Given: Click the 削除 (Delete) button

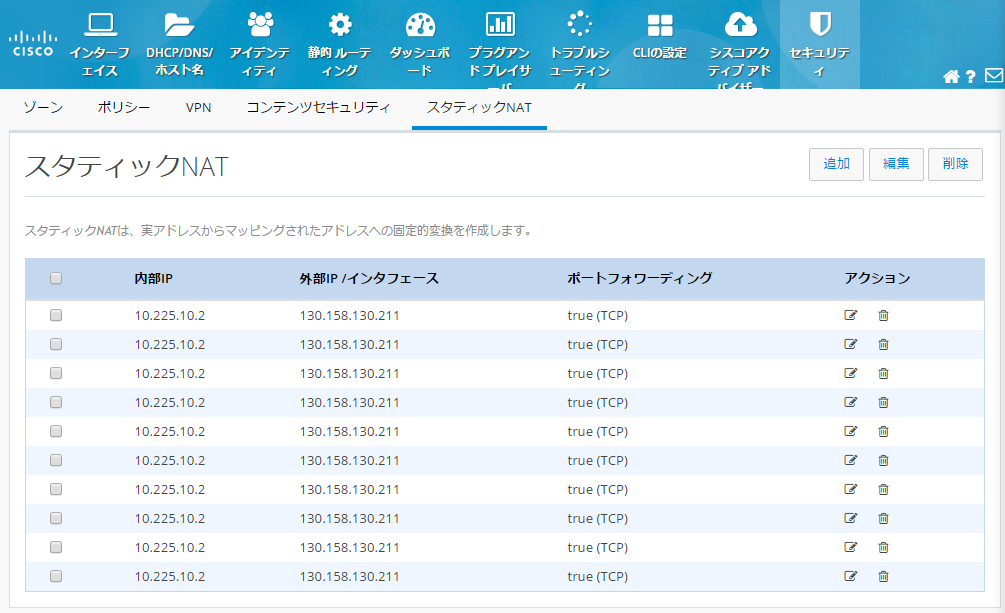Looking at the screenshot, I should (955, 164).
